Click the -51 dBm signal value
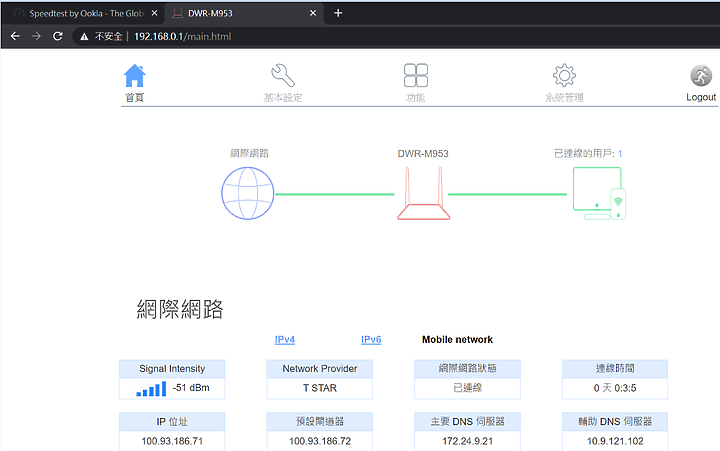Image resolution: width=720 pixels, height=451 pixels. coord(191,388)
